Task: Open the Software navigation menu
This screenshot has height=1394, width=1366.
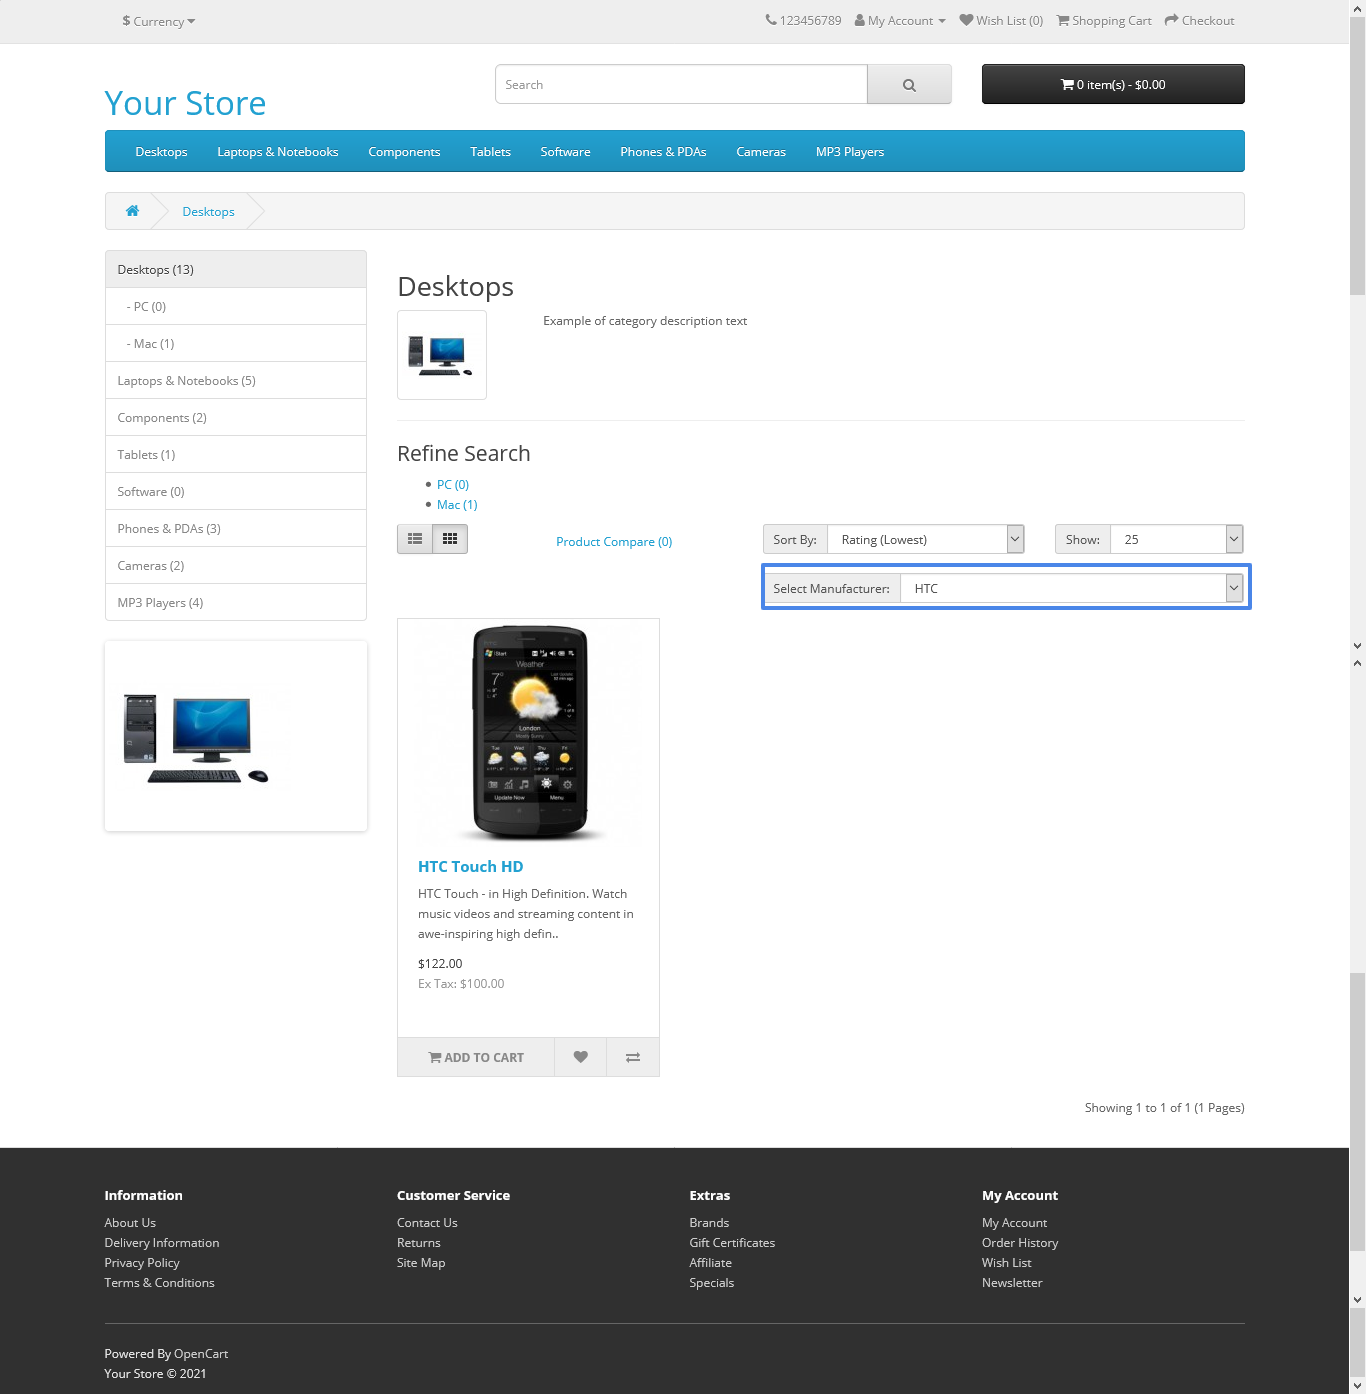Action: [x=565, y=152]
